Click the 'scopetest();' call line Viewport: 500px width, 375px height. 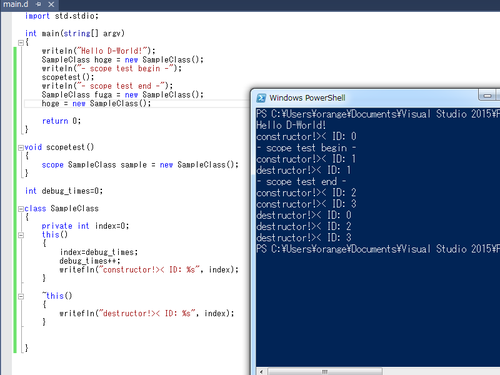[x=68, y=77]
